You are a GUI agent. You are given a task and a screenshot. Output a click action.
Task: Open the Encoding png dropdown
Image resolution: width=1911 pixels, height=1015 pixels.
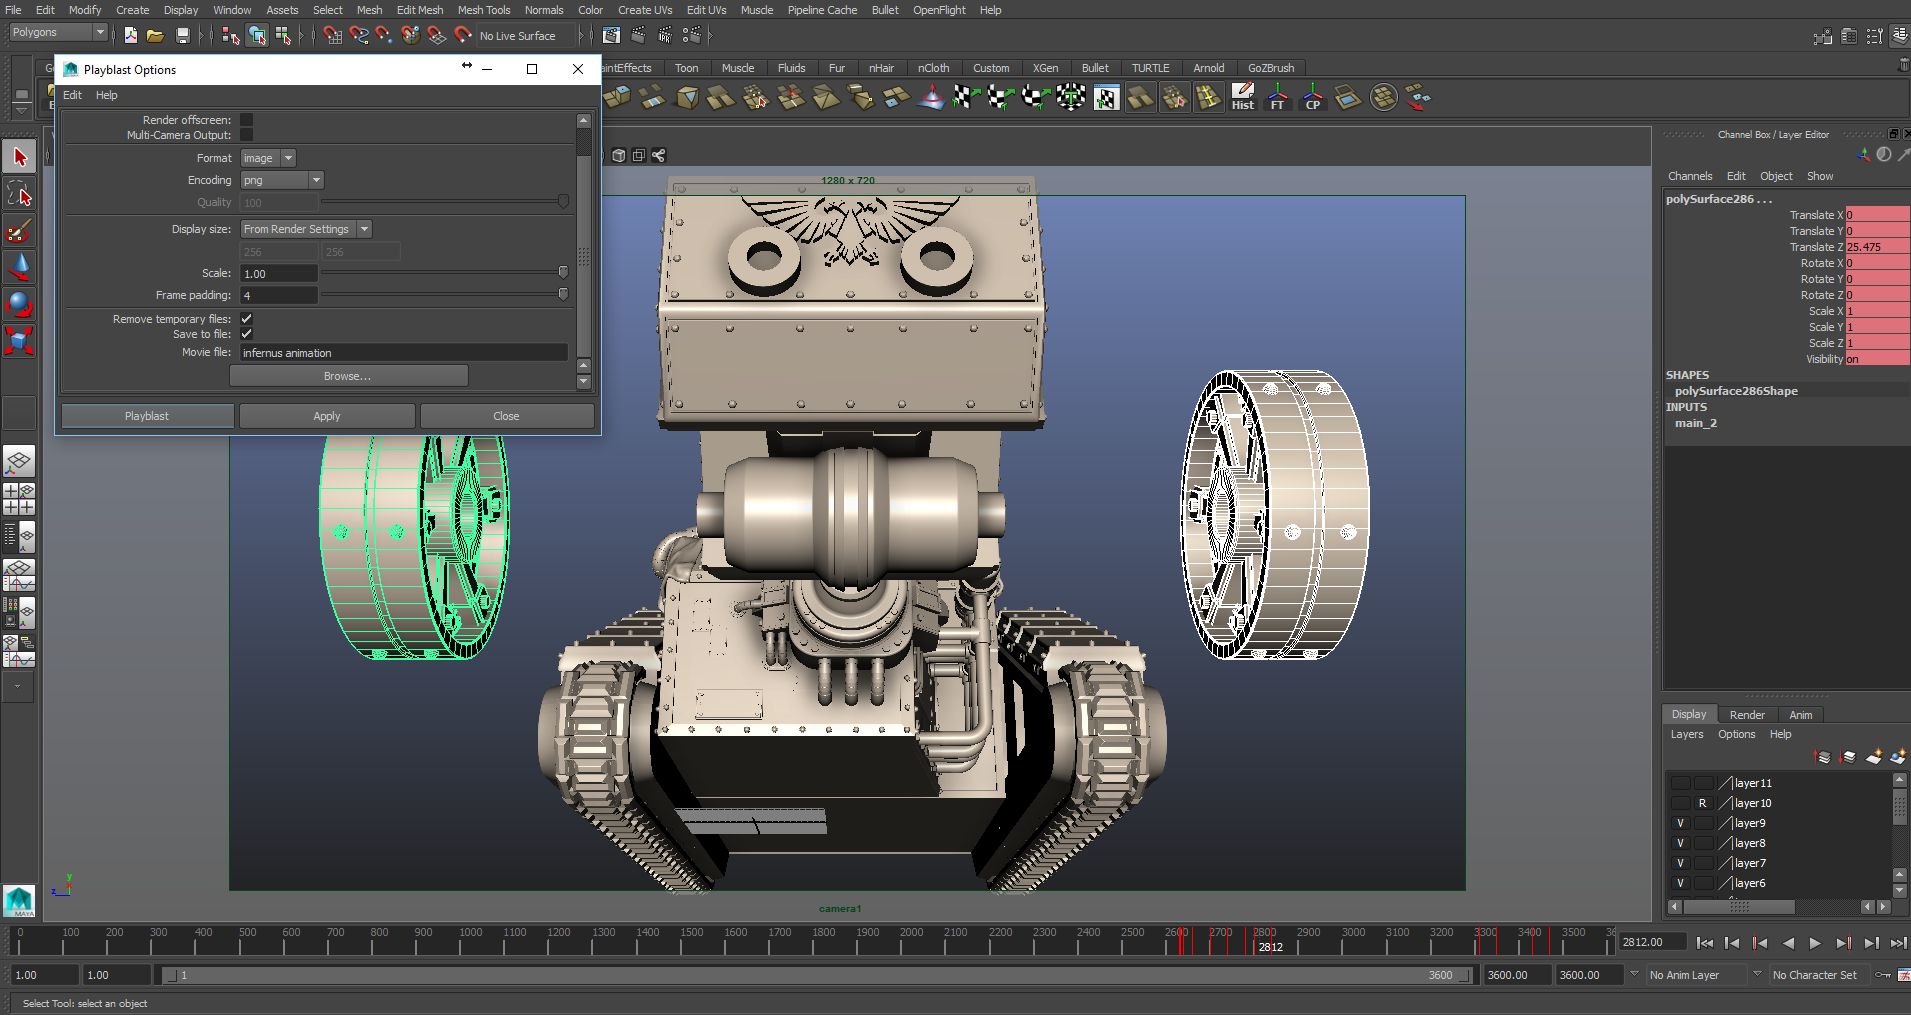(282, 180)
